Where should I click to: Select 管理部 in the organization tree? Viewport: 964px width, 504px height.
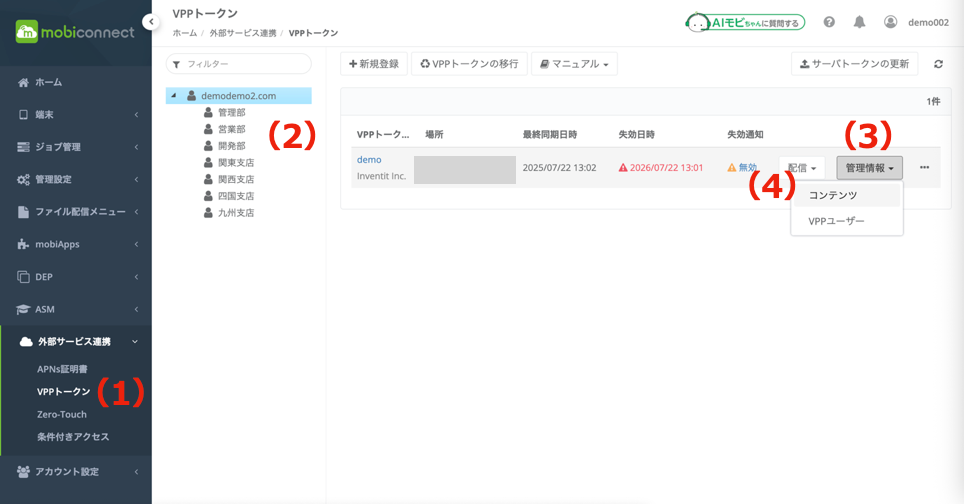232,112
